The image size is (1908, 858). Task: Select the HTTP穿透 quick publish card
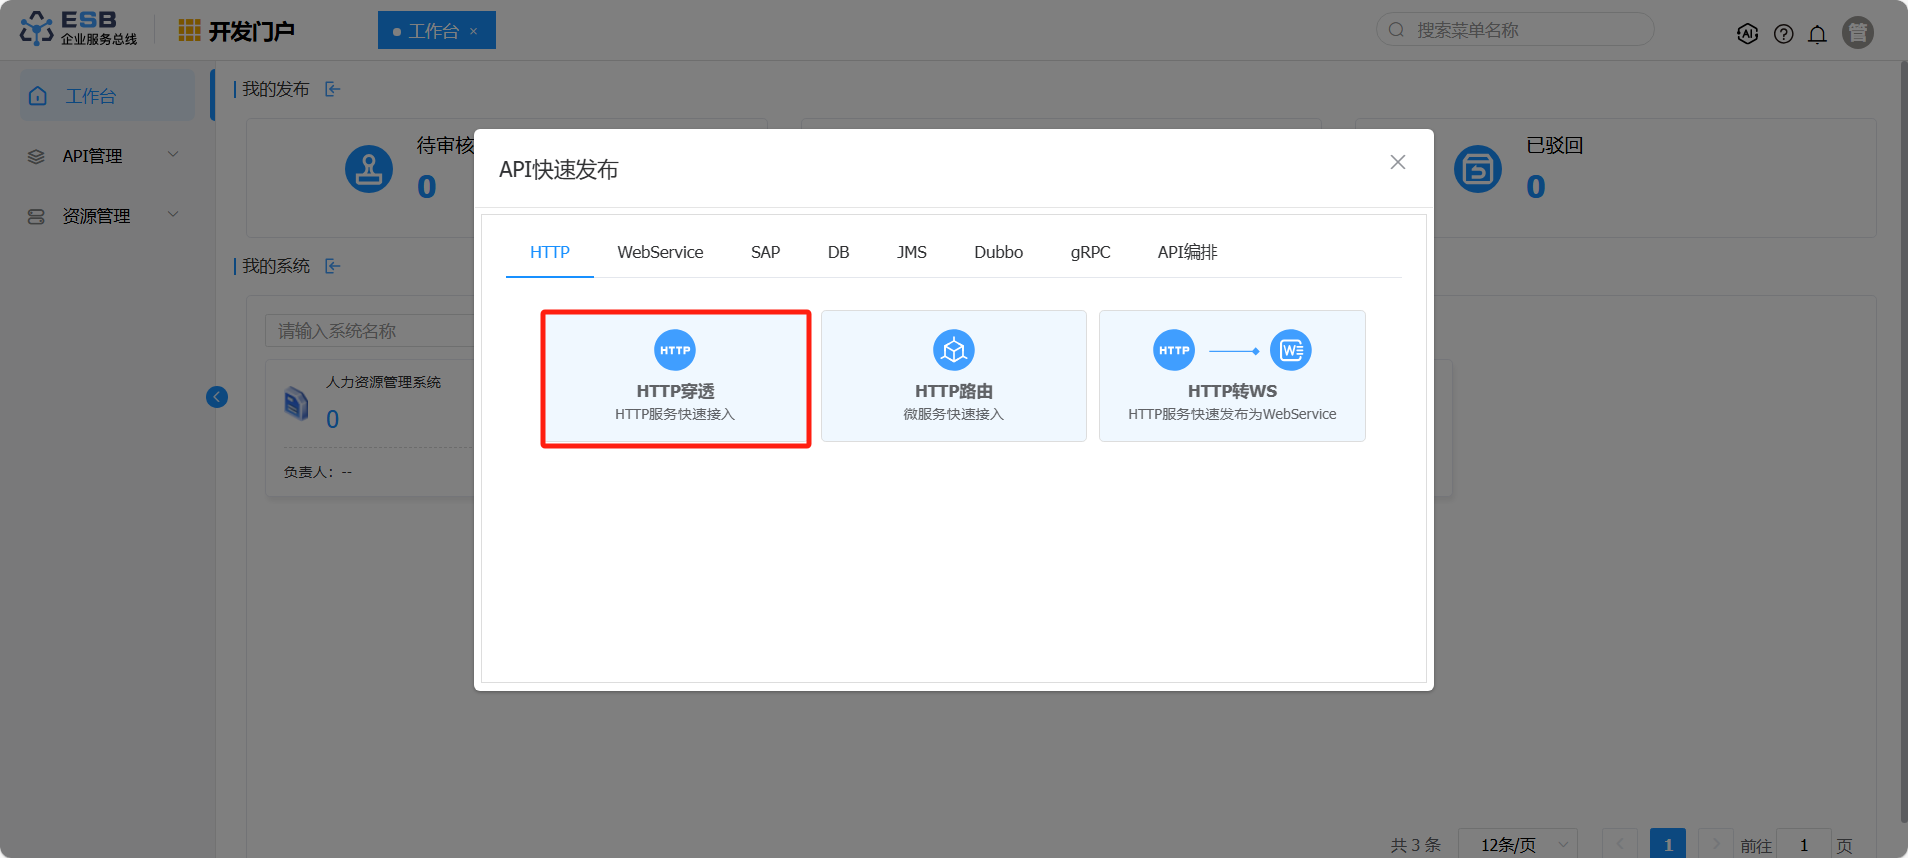click(x=675, y=378)
